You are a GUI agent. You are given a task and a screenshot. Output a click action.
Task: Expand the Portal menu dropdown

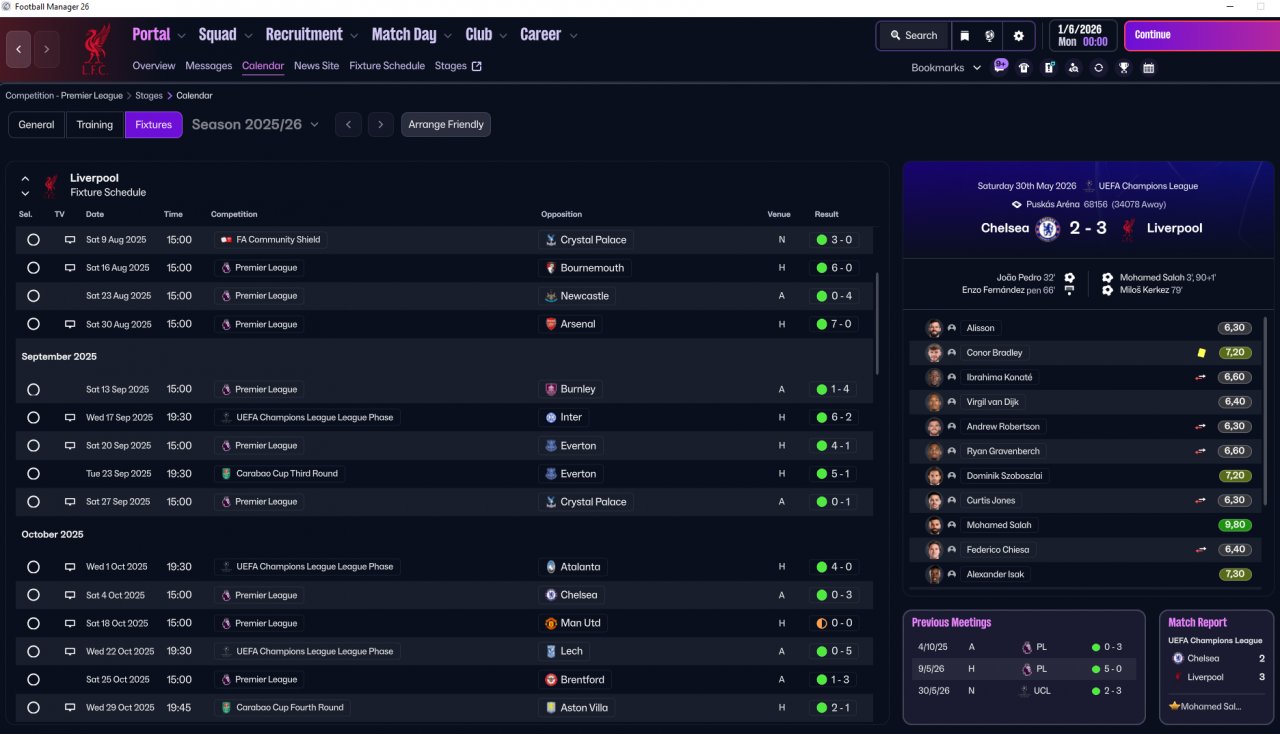point(181,36)
